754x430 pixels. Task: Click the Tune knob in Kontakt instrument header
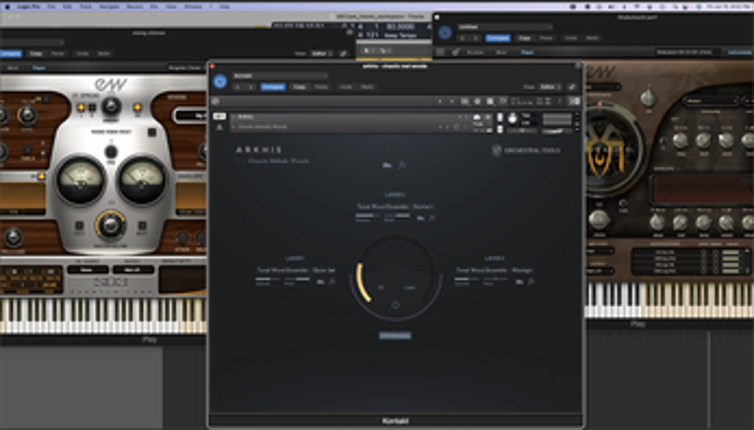pyautogui.click(x=513, y=118)
